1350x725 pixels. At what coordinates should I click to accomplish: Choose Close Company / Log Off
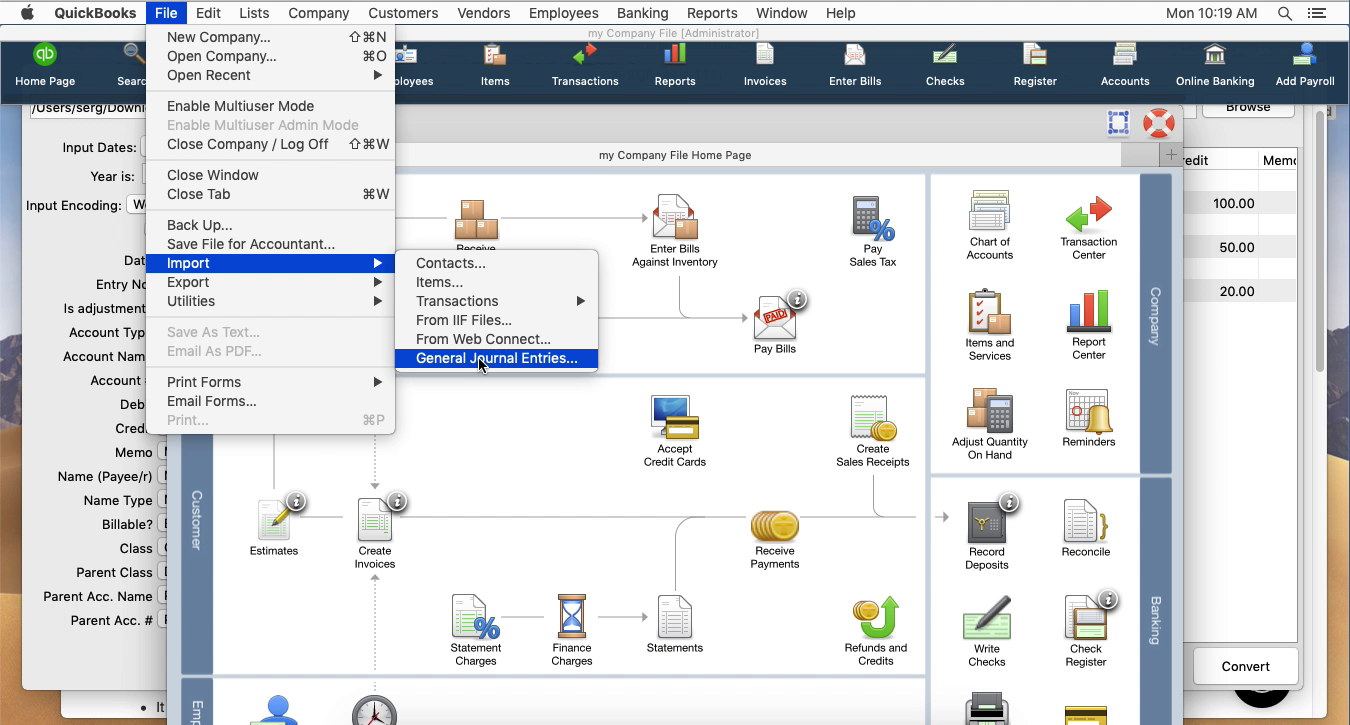coord(270,144)
